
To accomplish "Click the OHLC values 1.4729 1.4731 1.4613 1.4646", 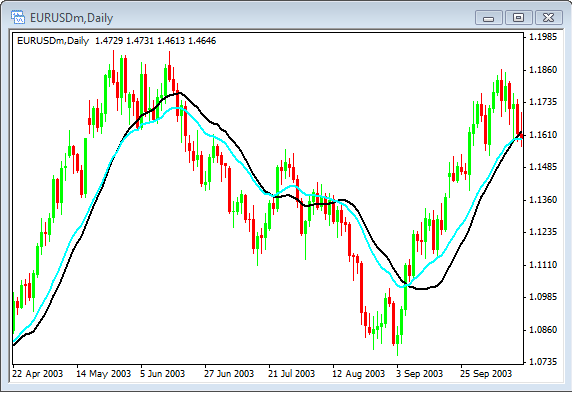I will 155,41.
